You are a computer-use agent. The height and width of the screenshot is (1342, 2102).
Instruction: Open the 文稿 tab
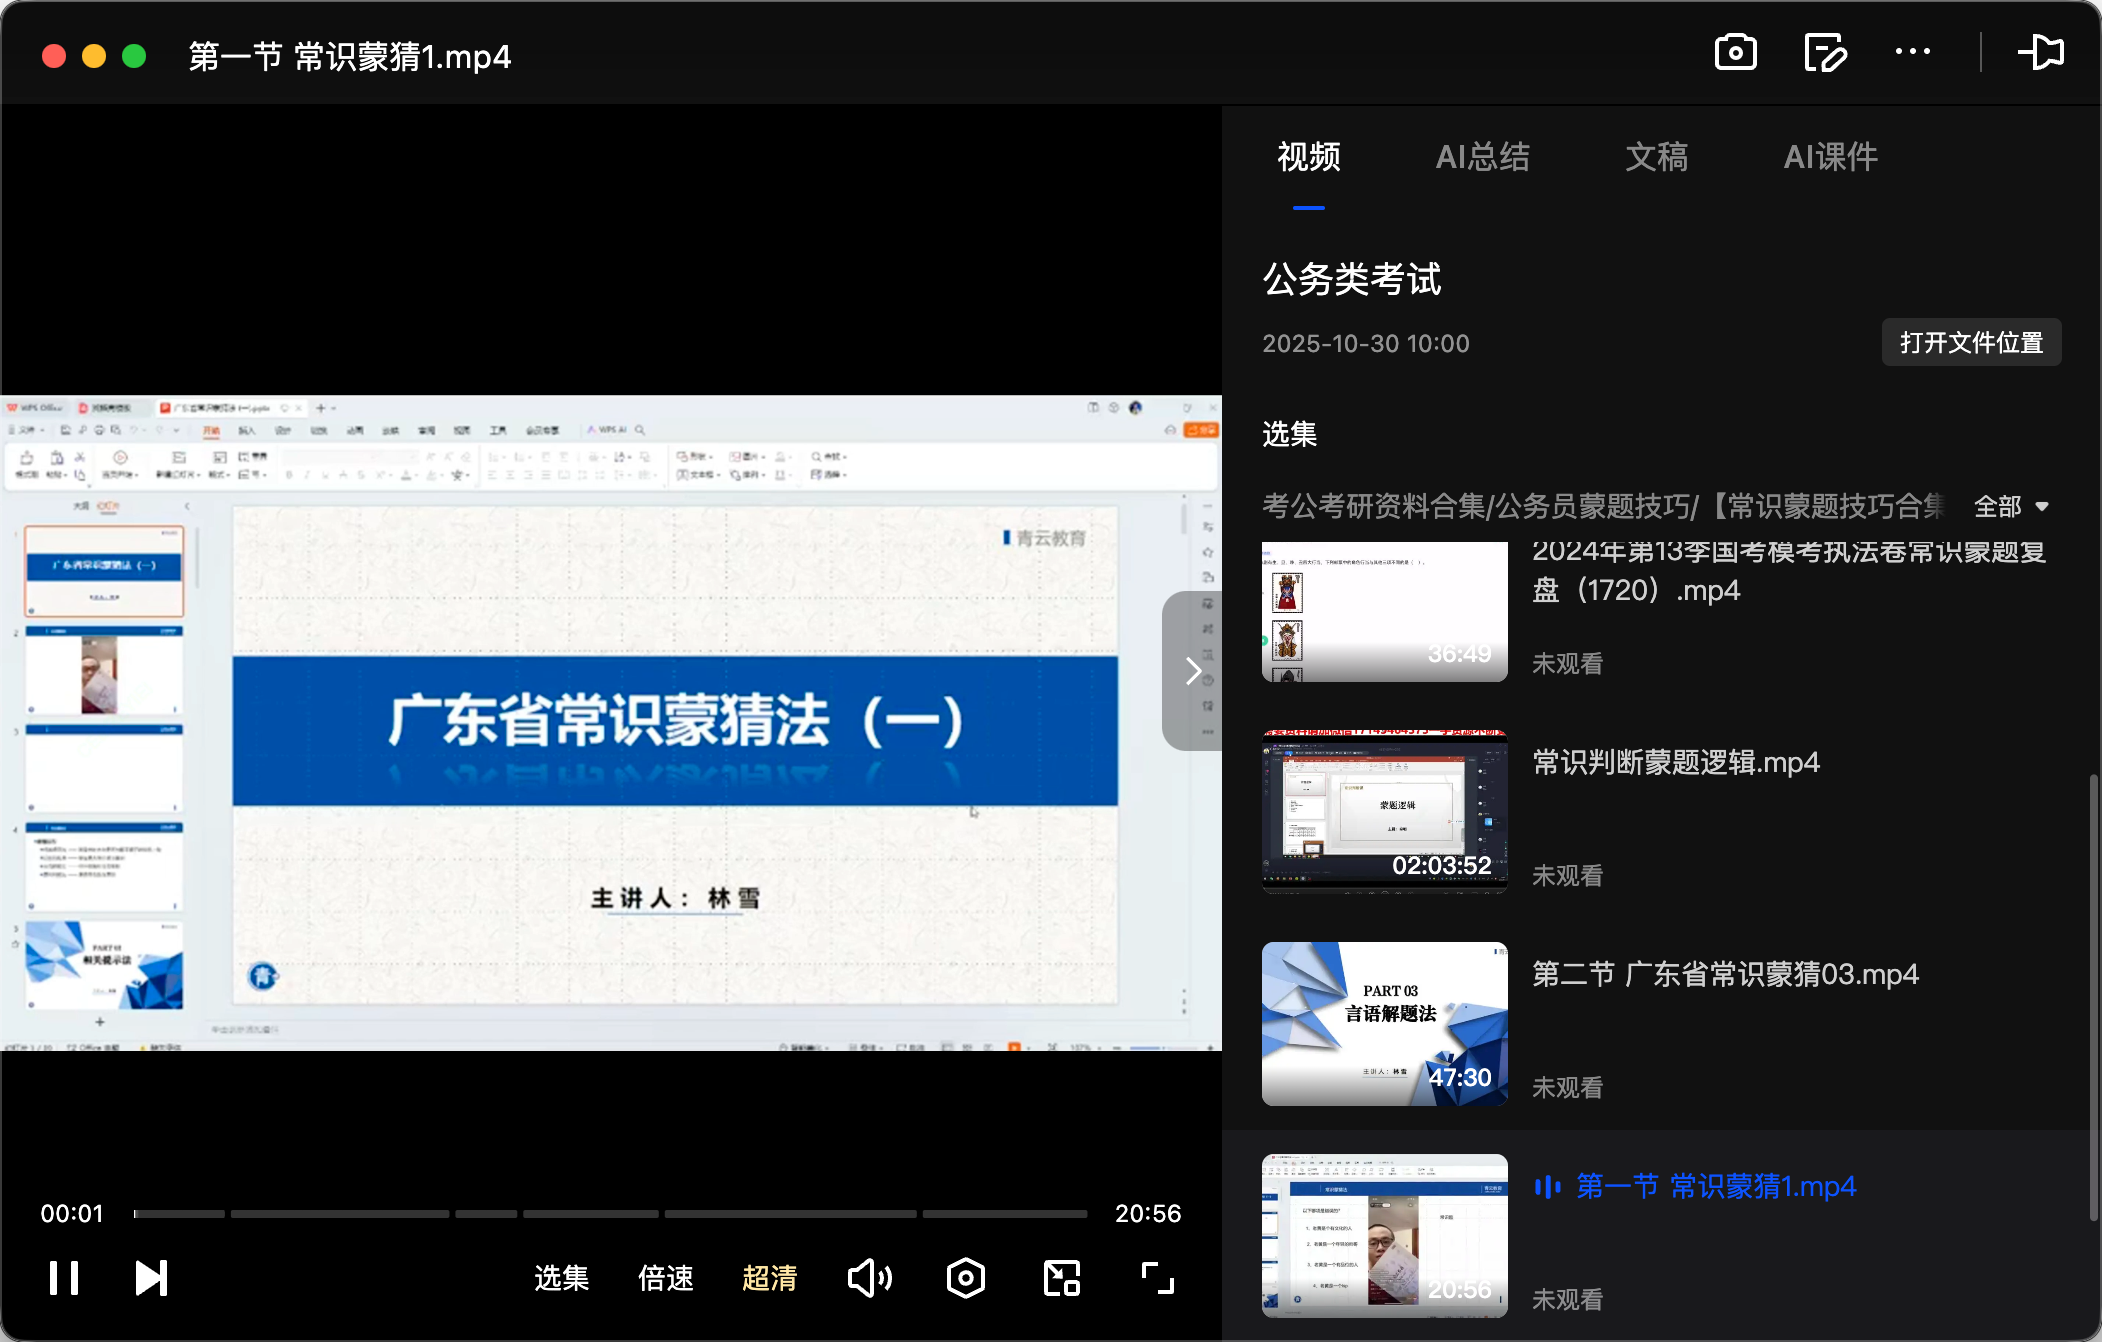click(1657, 157)
